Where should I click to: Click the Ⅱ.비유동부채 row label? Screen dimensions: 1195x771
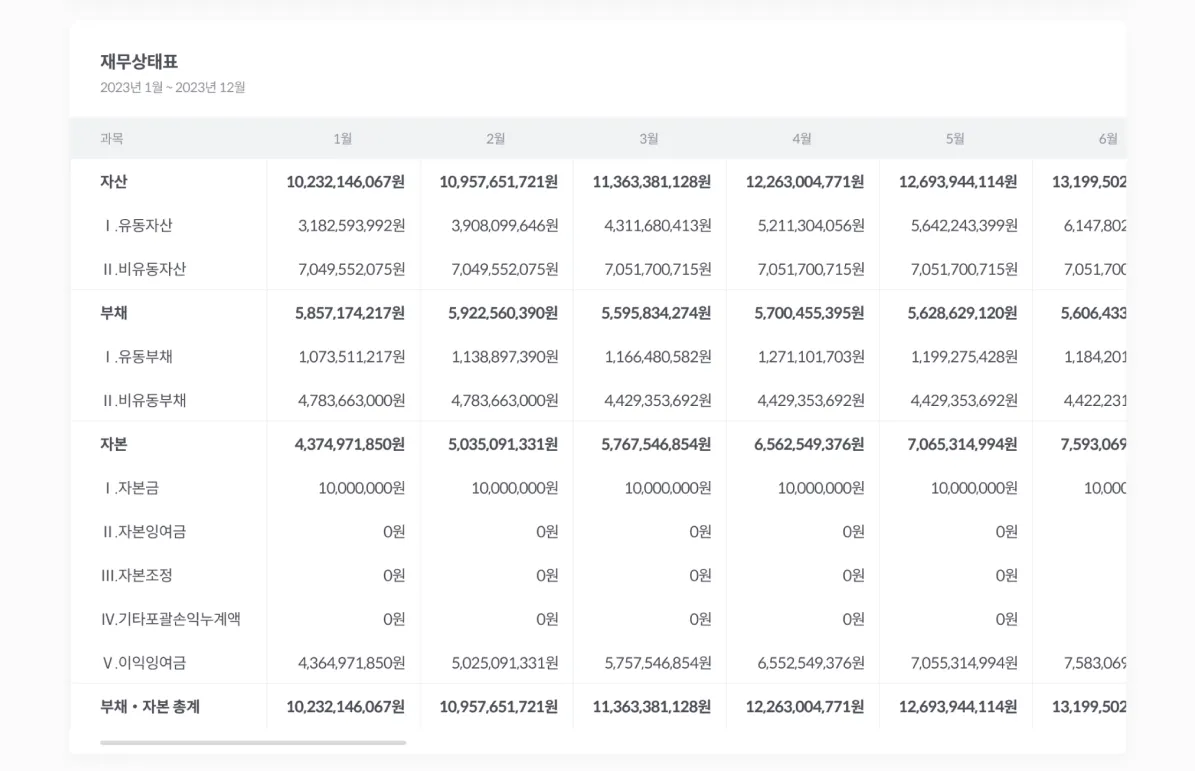pos(144,400)
